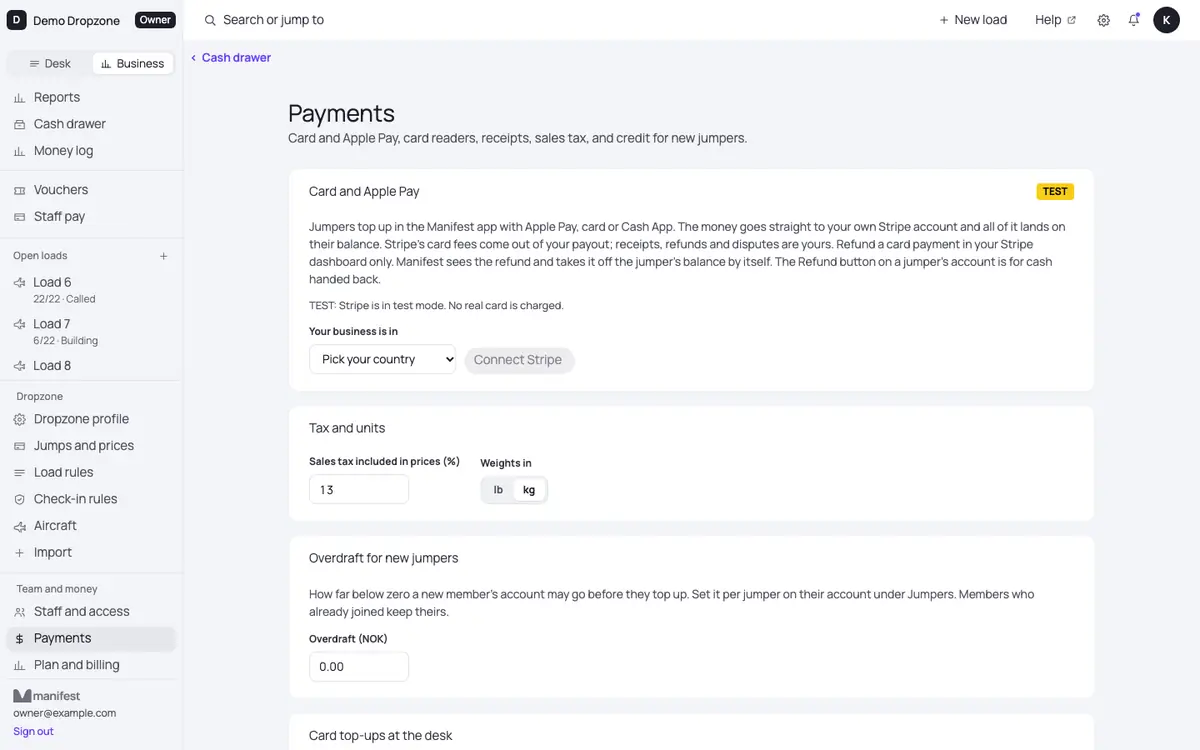Open Money log page
The height and width of the screenshot is (750, 1200).
tap(91, 151)
